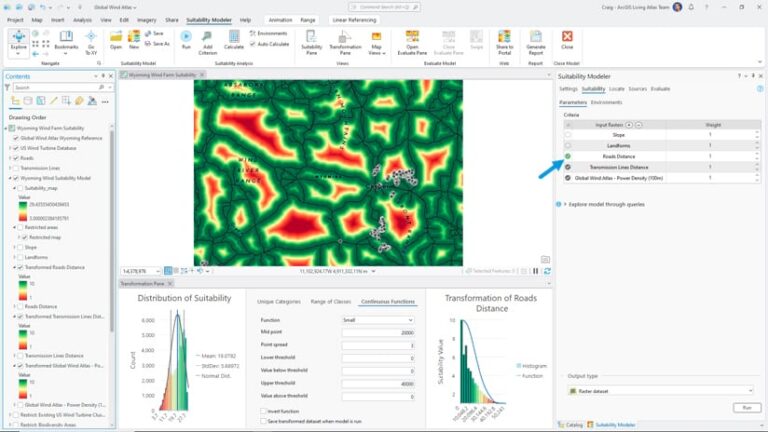Open the Map Views dropdown
This screenshot has width=768, height=432.
[376, 42]
